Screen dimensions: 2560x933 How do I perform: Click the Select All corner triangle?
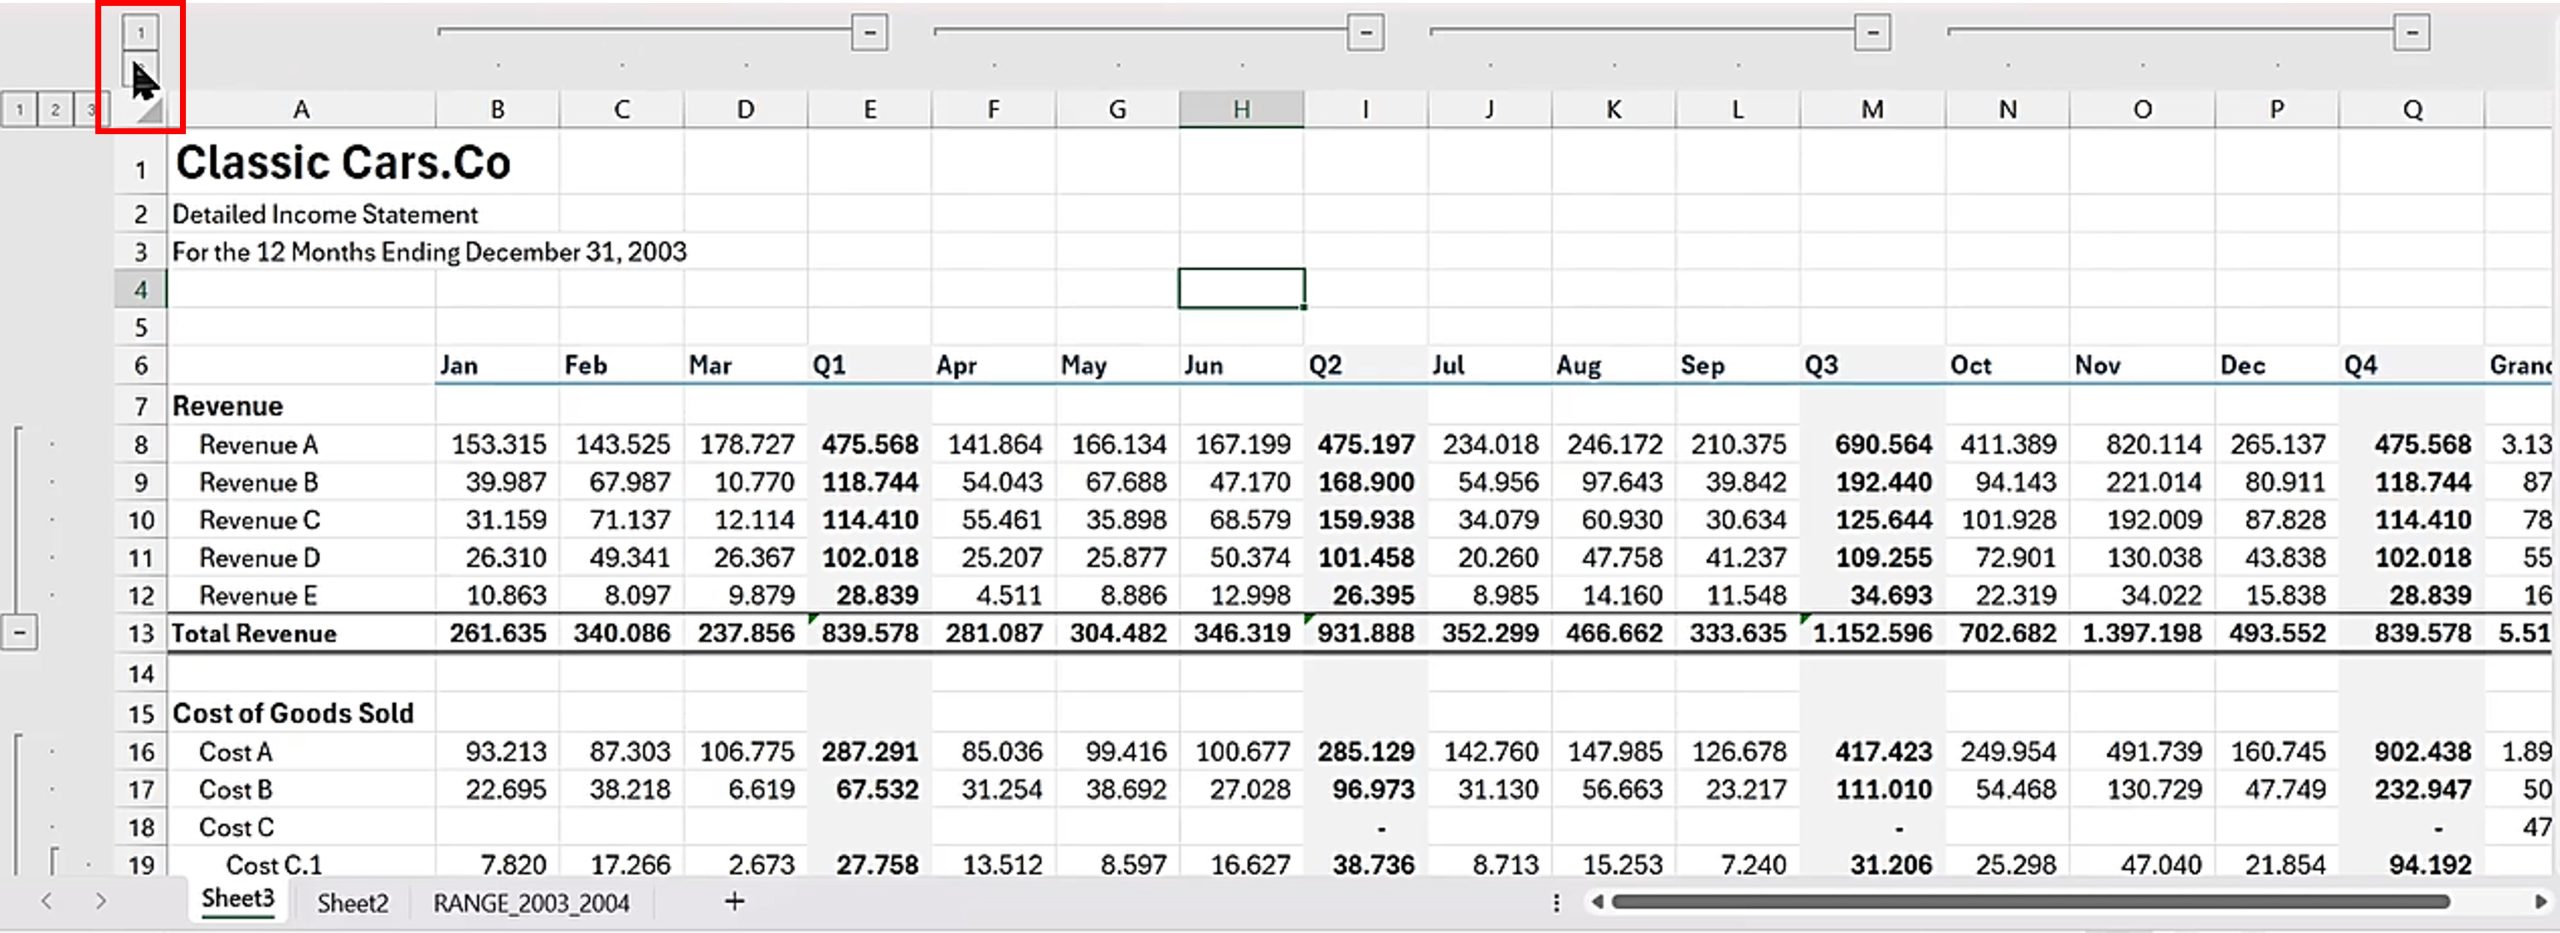click(x=149, y=110)
